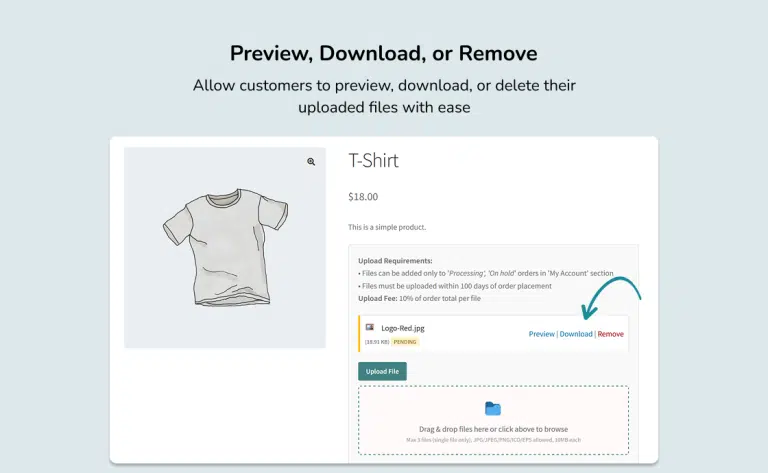Screen dimensions: 768x473
Task: Click the 'This is a simple product.' description
Action: coord(387,227)
